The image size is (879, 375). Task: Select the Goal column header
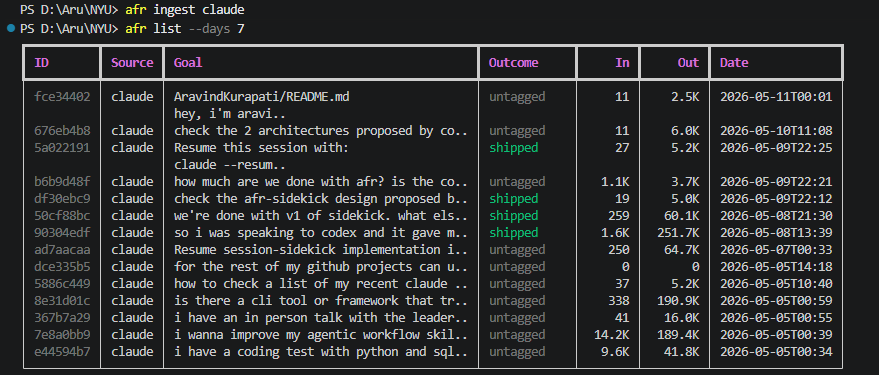[188, 62]
